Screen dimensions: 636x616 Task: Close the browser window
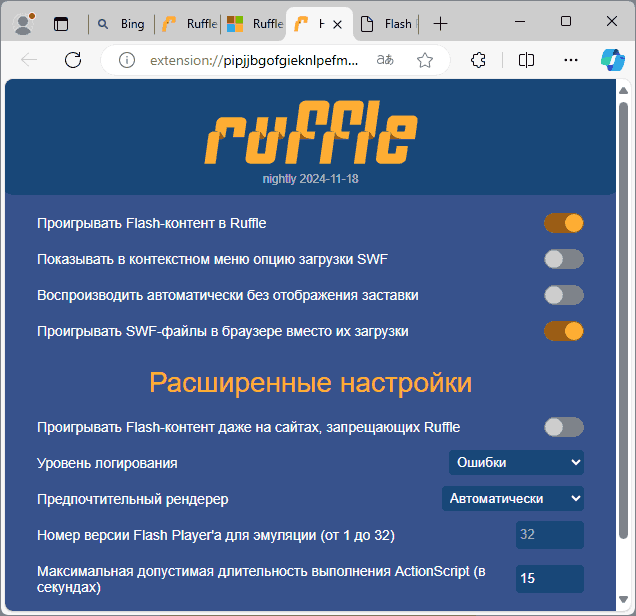point(612,22)
